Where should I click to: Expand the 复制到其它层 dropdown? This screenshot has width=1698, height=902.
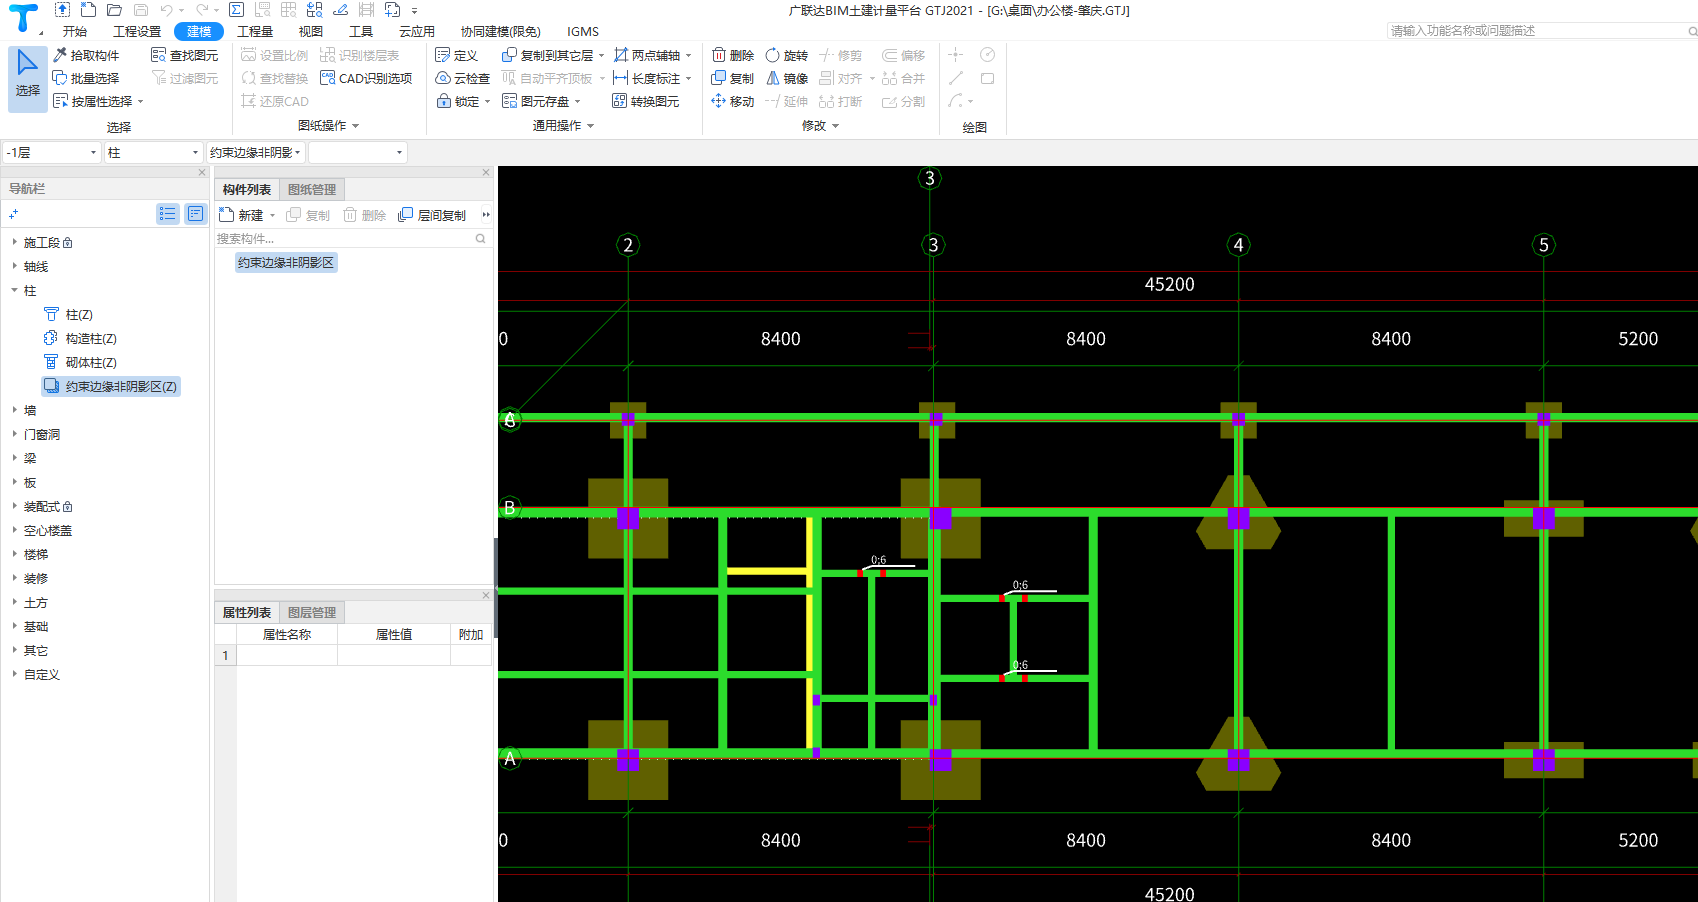point(601,55)
